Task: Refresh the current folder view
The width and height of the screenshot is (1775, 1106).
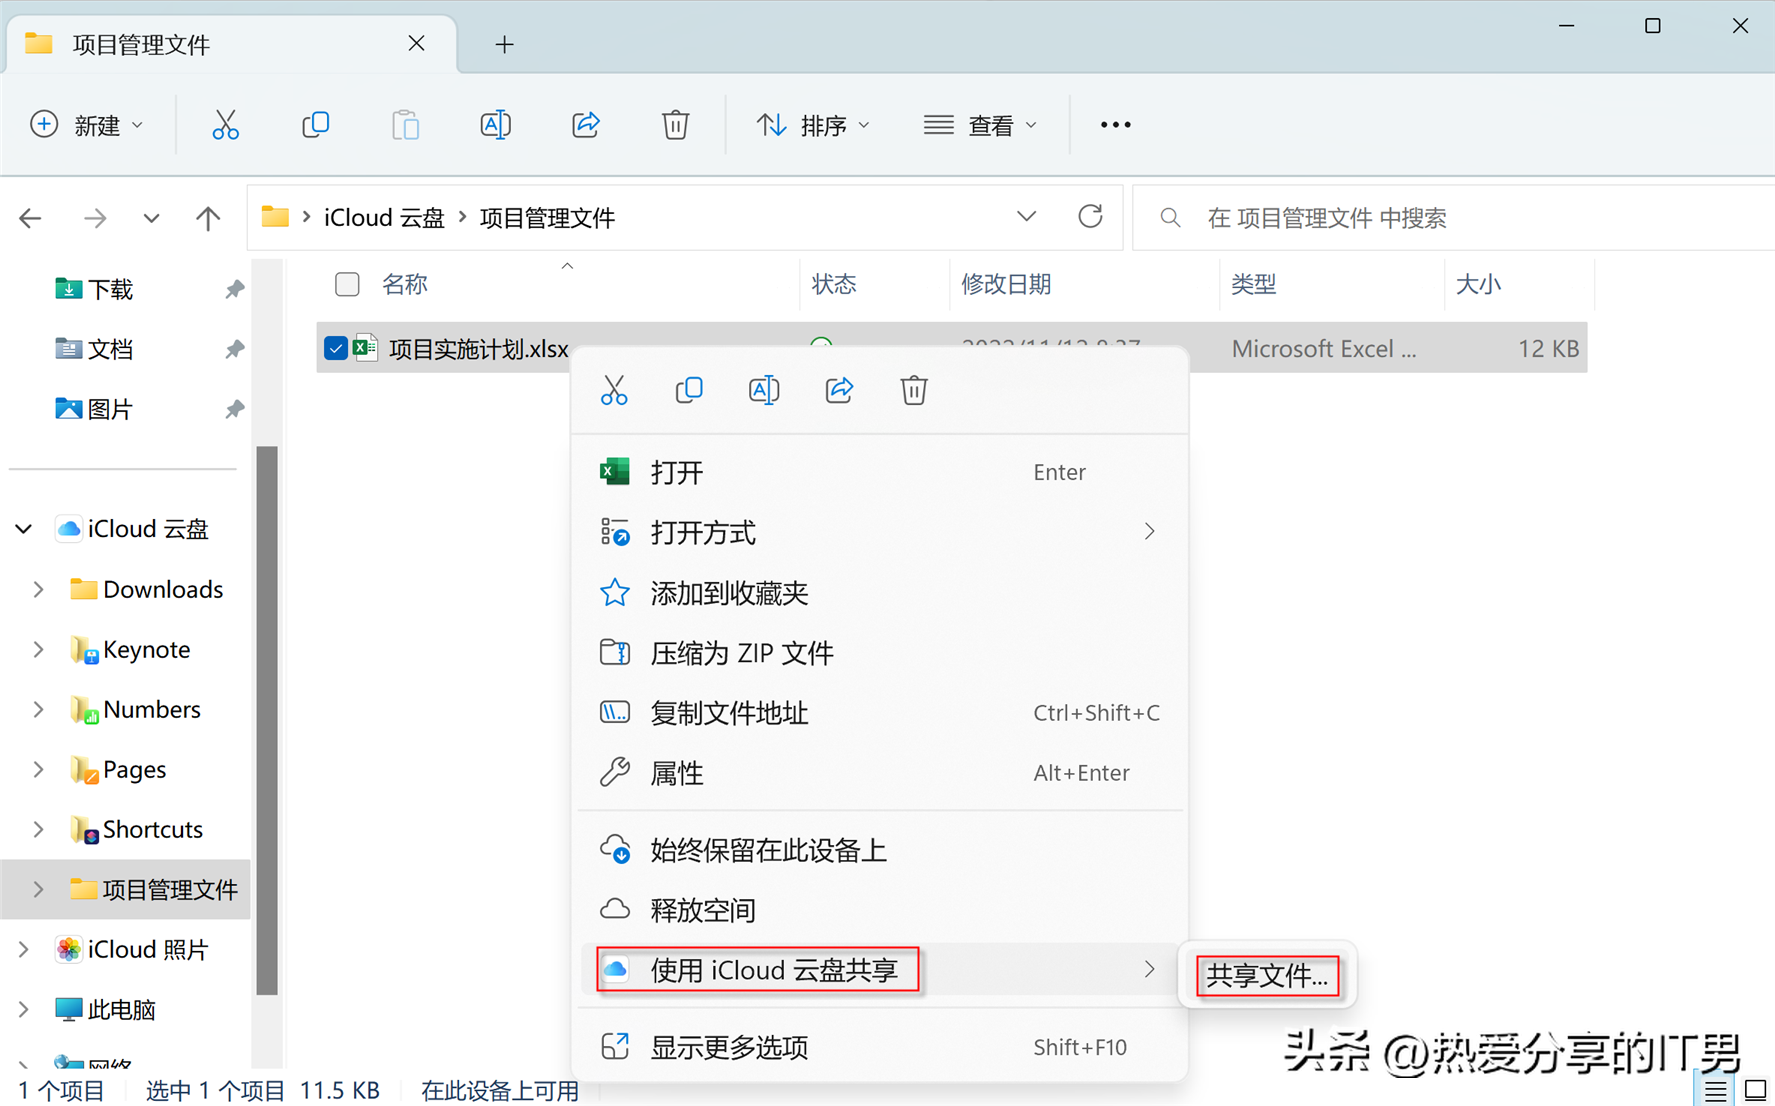Action: tap(1090, 217)
